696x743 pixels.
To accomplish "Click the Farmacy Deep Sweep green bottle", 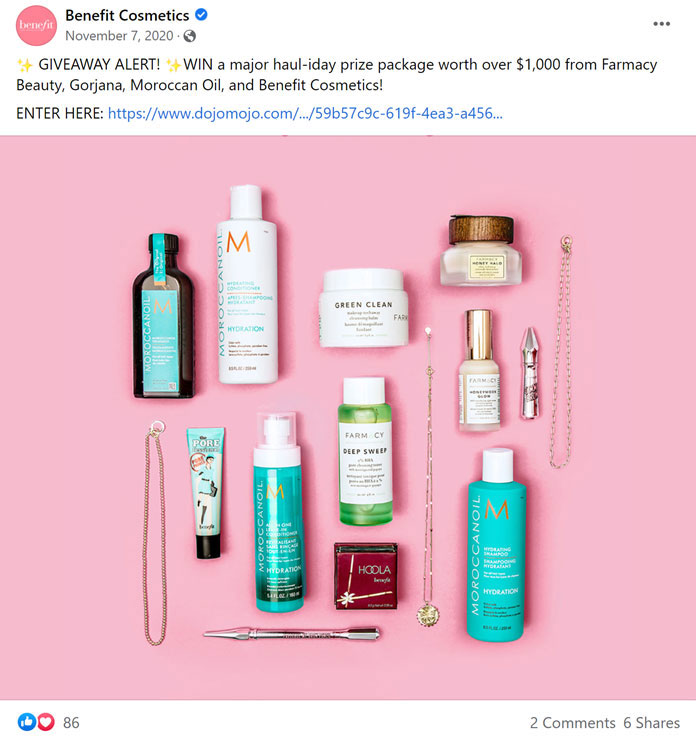I will coord(365,451).
